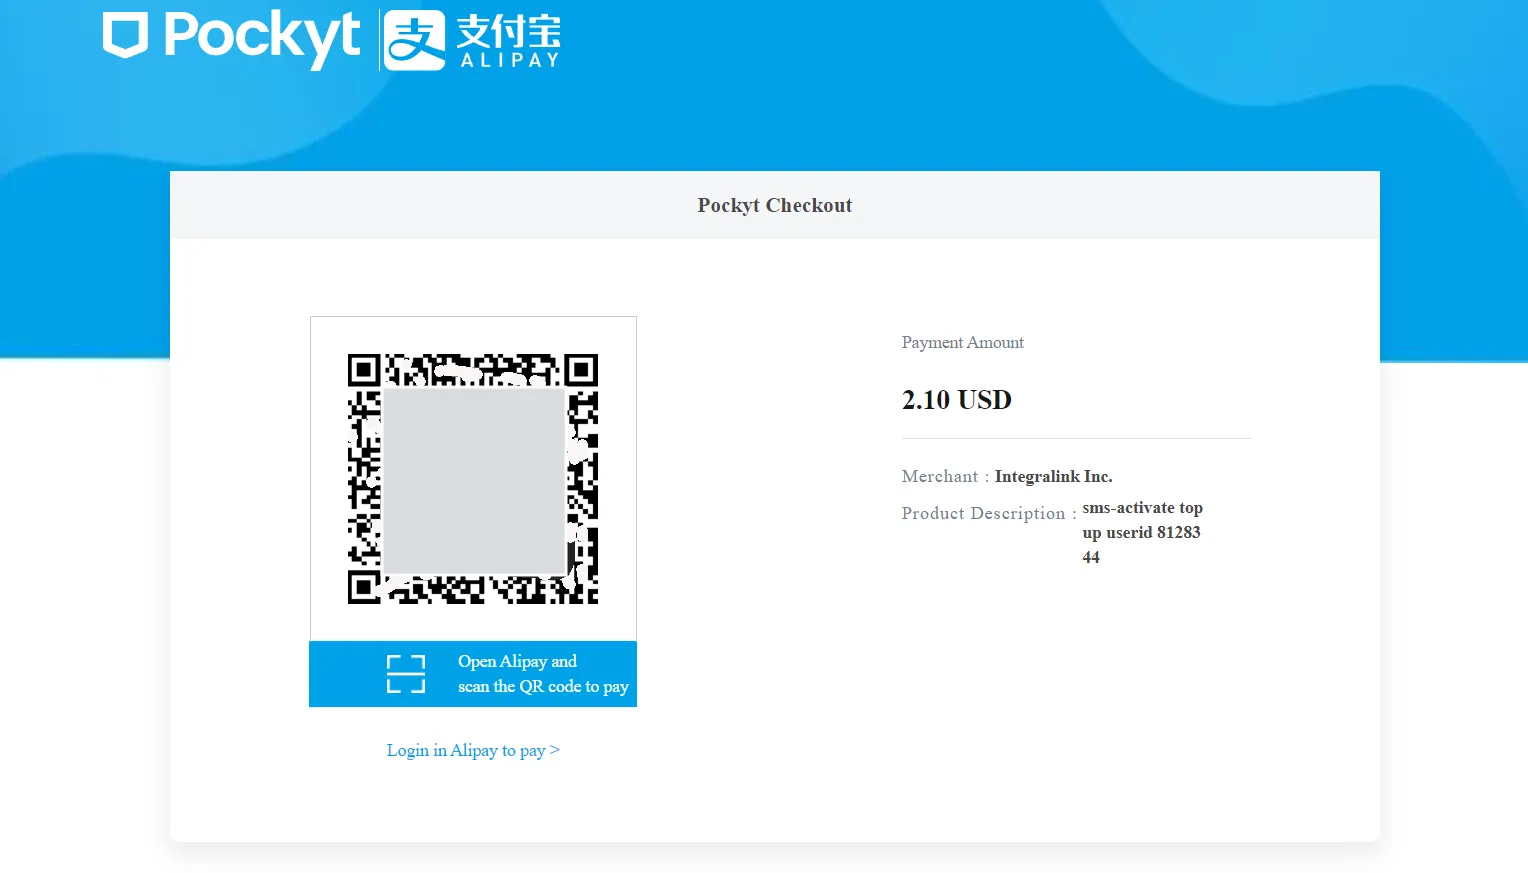Click the Alipay payment QR code
The width and height of the screenshot is (1528, 873).
pyautogui.click(x=473, y=479)
